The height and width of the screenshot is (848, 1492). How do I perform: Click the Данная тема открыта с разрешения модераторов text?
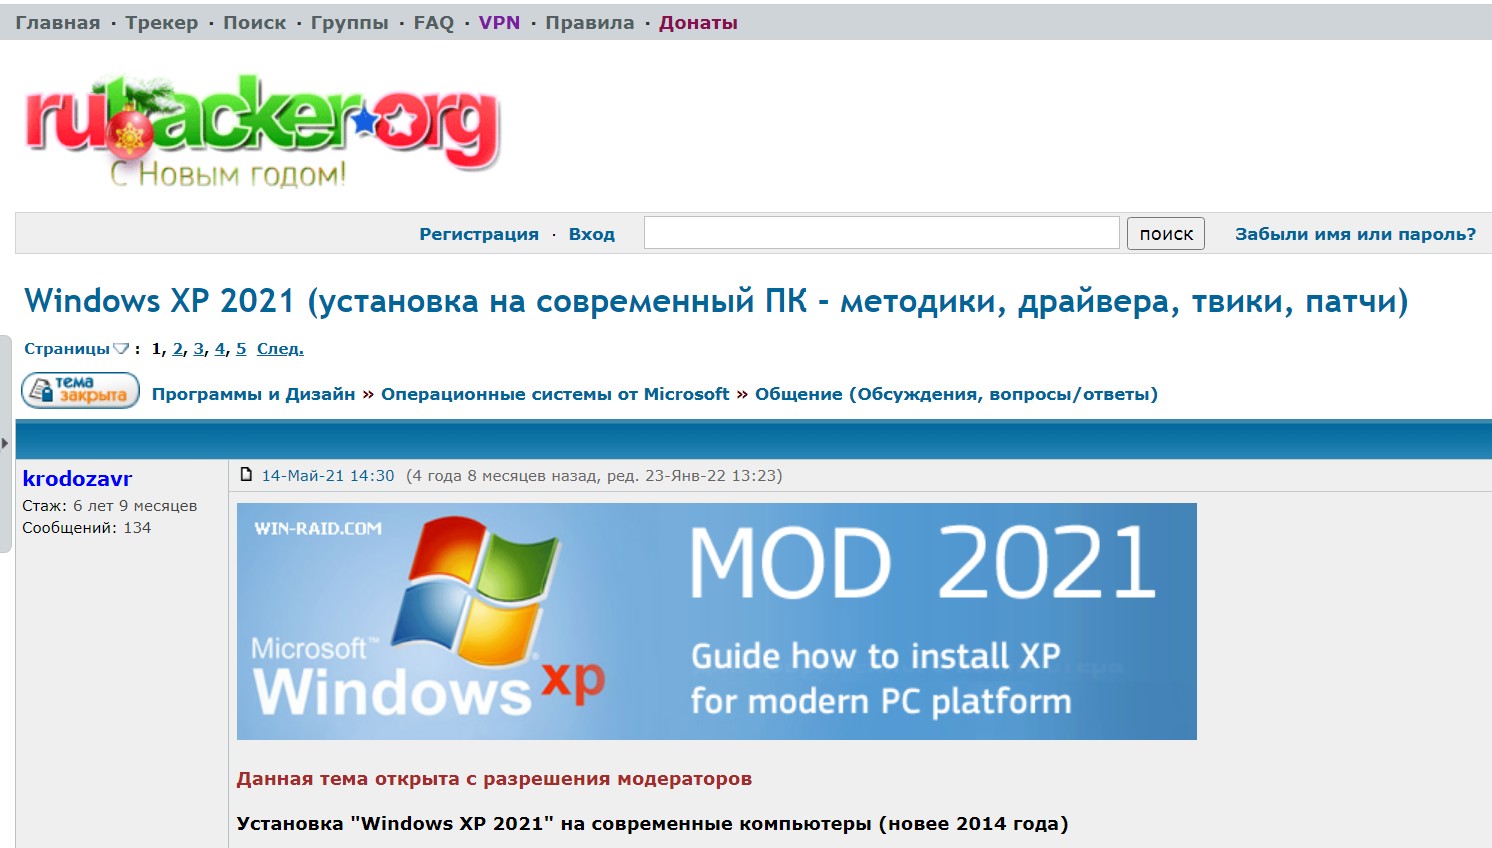[494, 779]
